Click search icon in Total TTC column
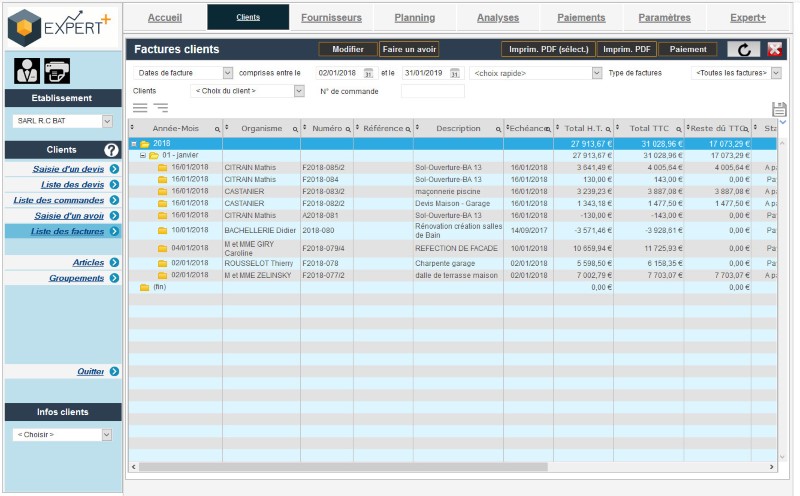This screenshot has height=496, width=800. [x=679, y=130]
